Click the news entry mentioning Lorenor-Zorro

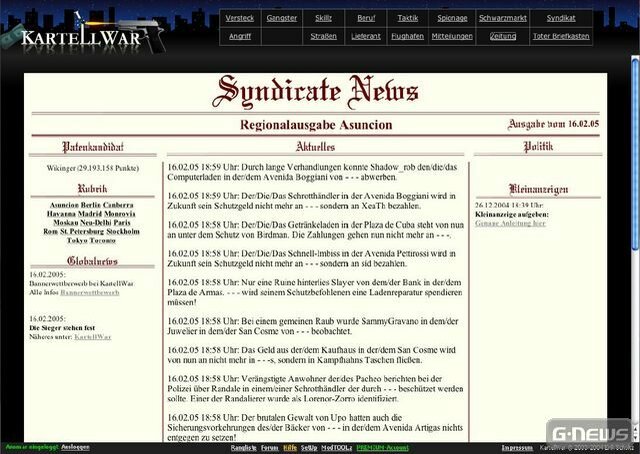[316, 389]
